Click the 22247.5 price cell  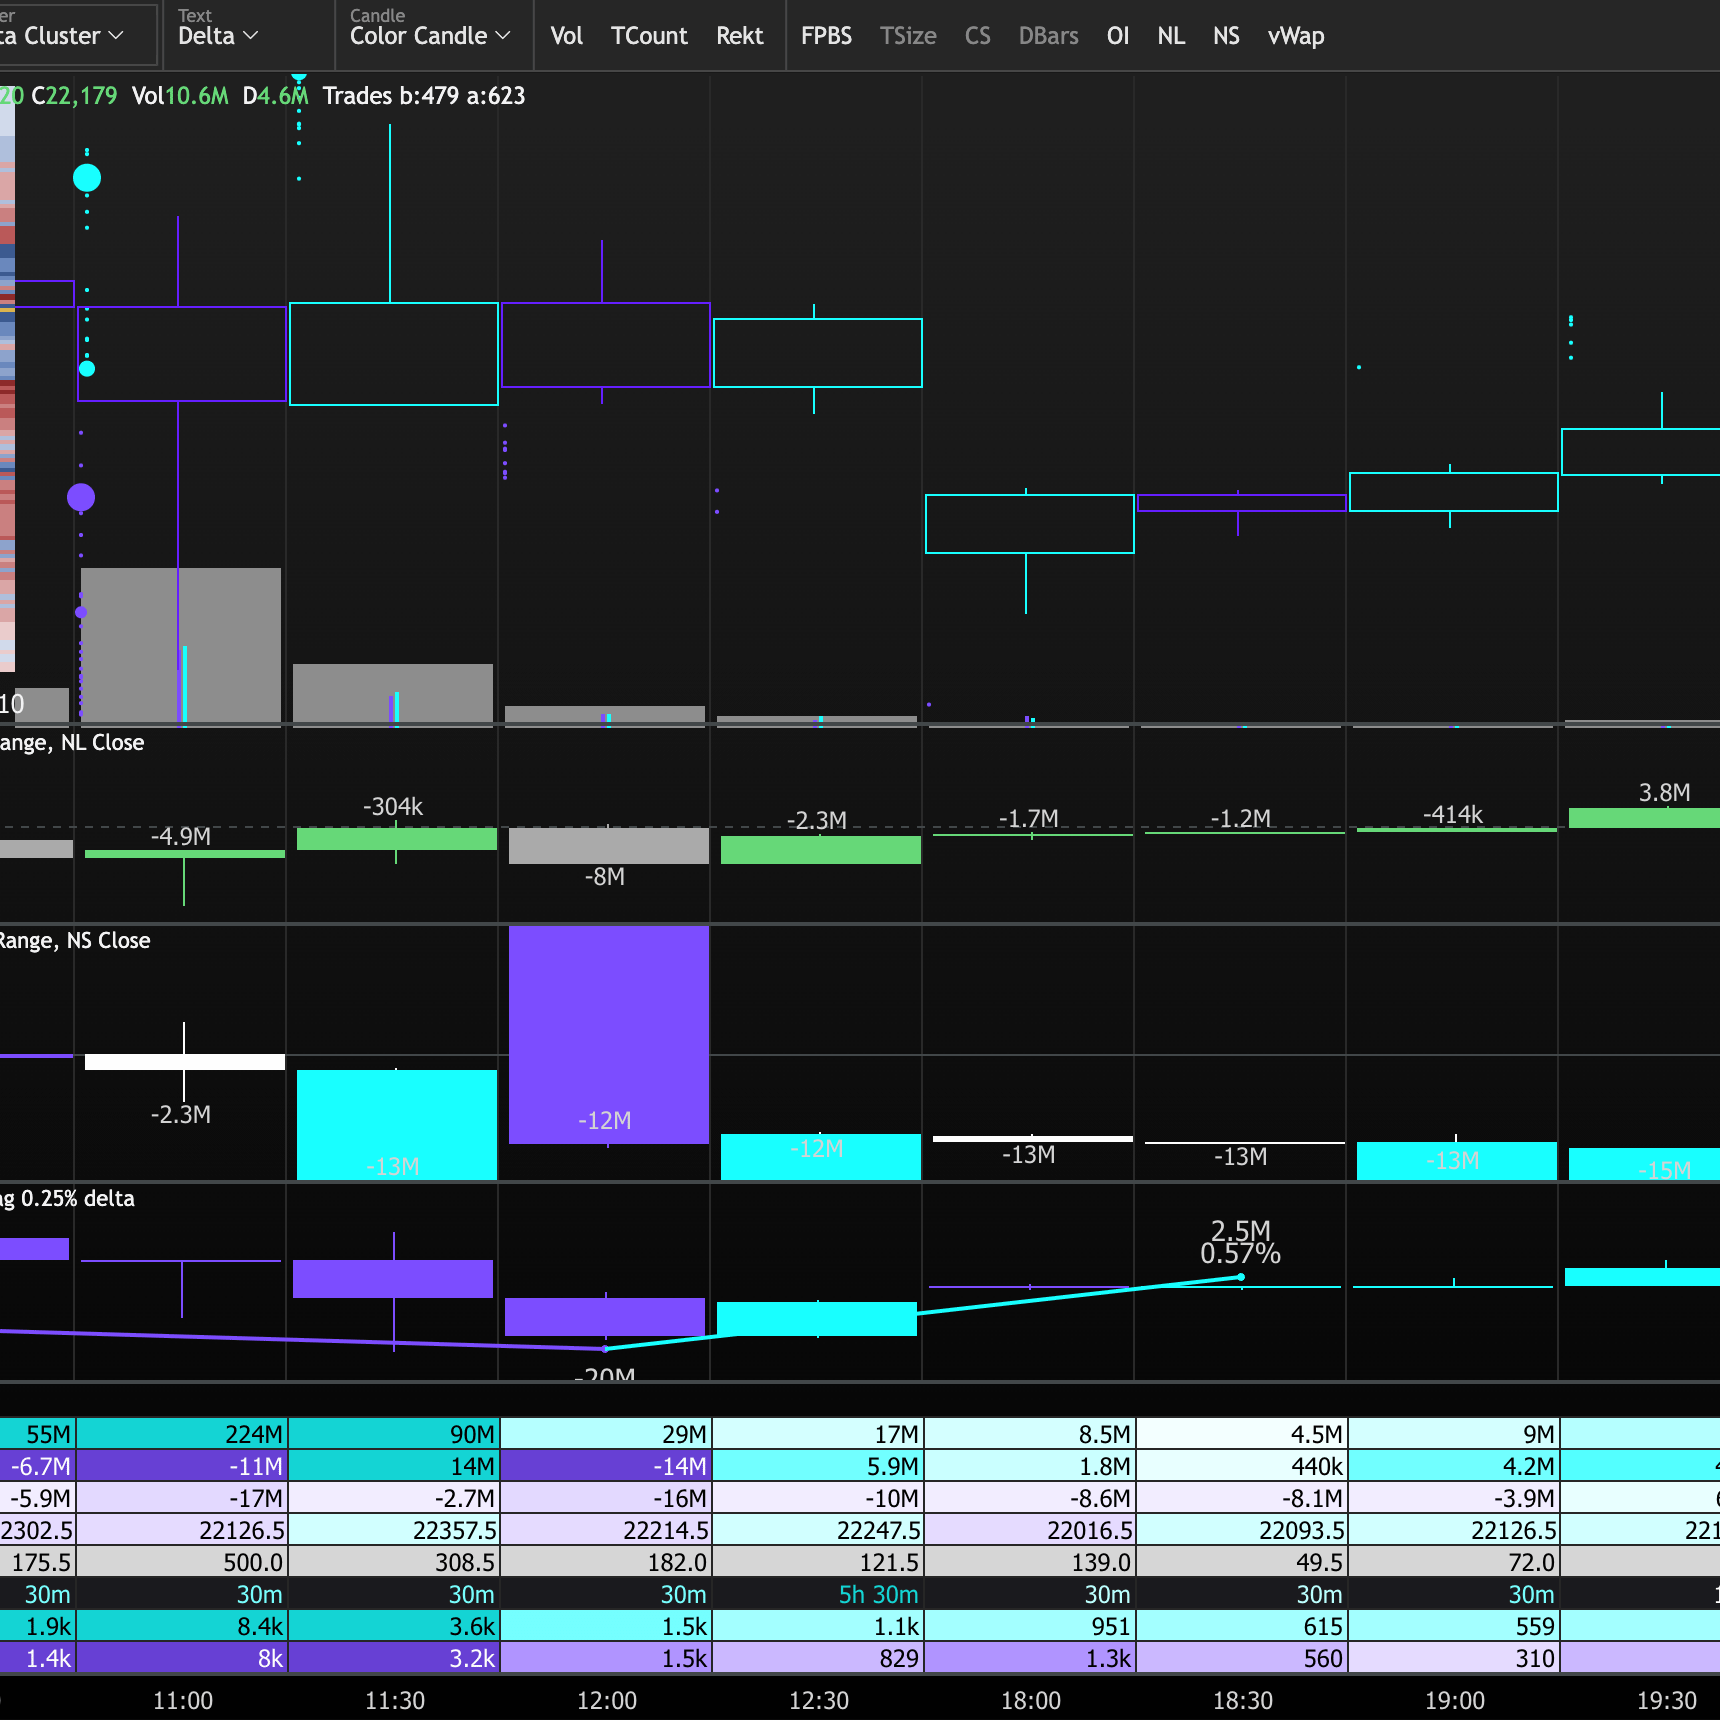coord(817,1530)
